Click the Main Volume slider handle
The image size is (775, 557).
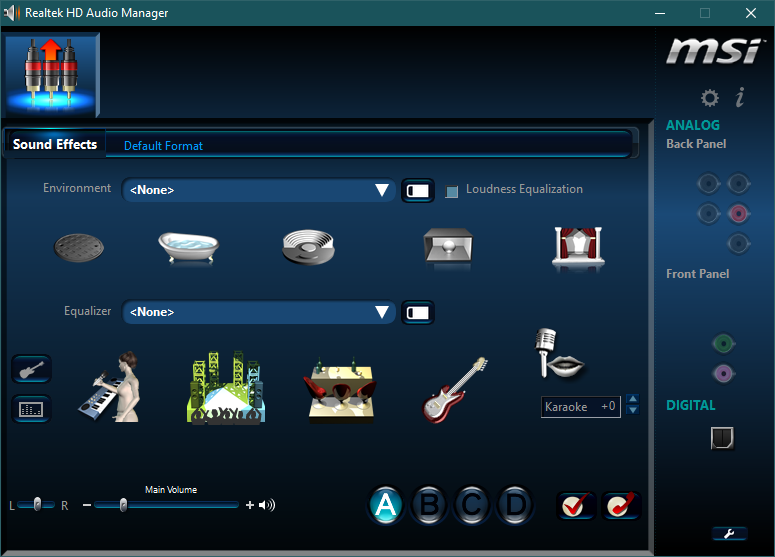click(124, 505)
